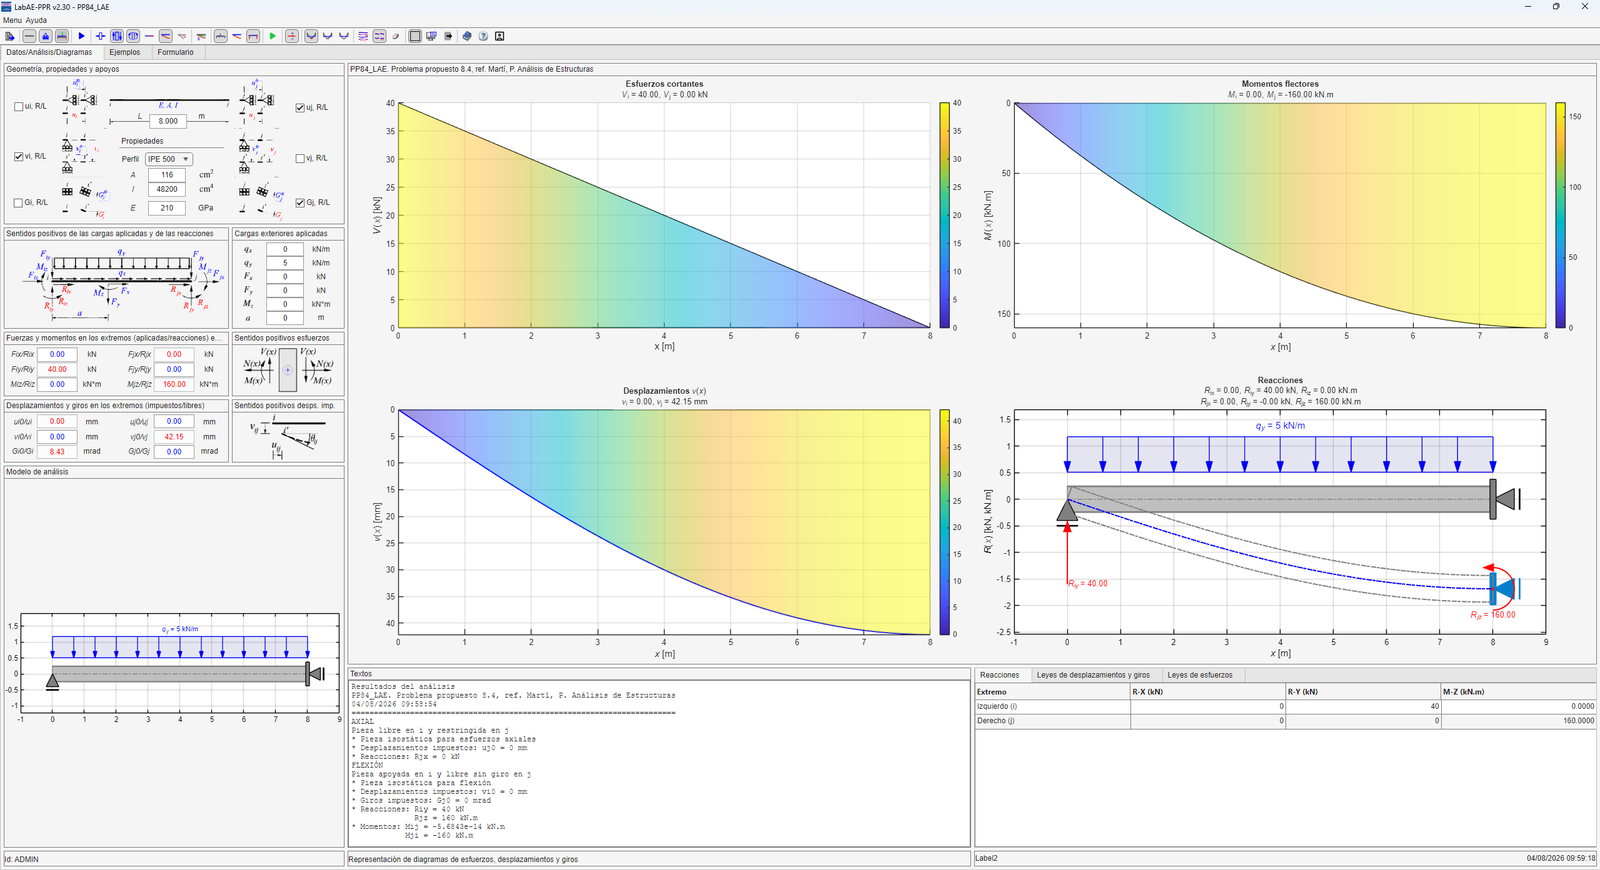Open the Ayuda menu

(x=36, y=20)
